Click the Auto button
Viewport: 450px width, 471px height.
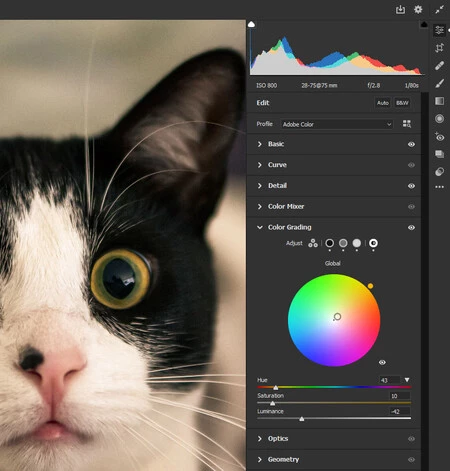383,103
